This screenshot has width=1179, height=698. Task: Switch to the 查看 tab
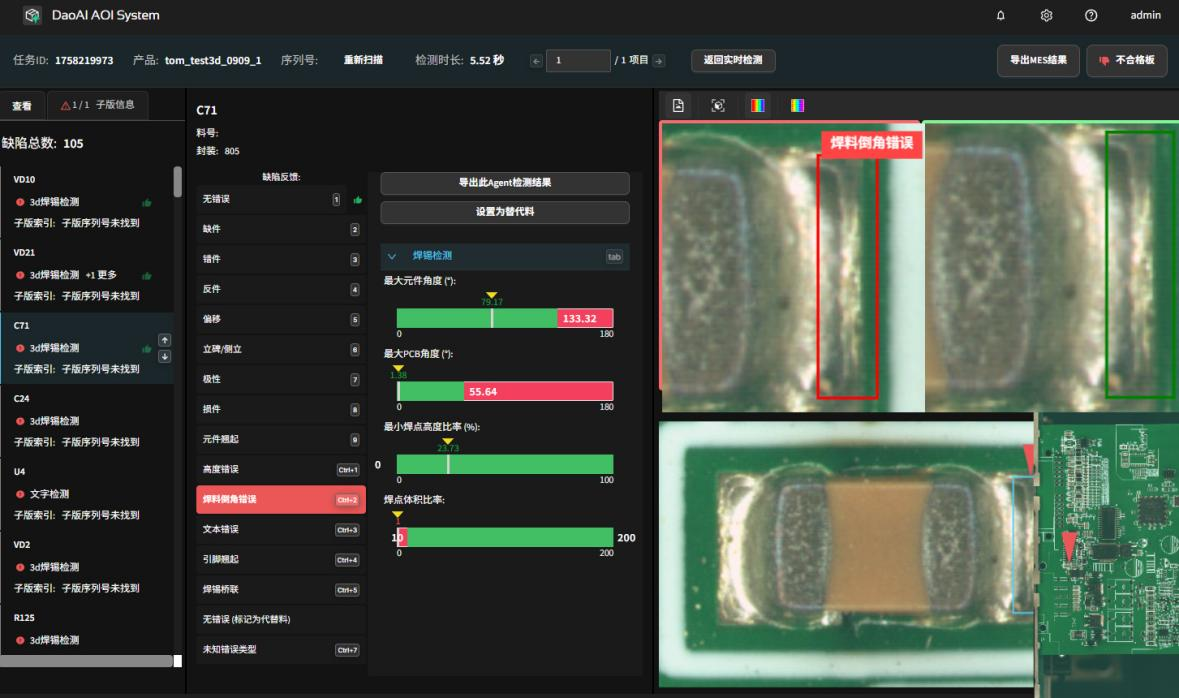(22, 106)
